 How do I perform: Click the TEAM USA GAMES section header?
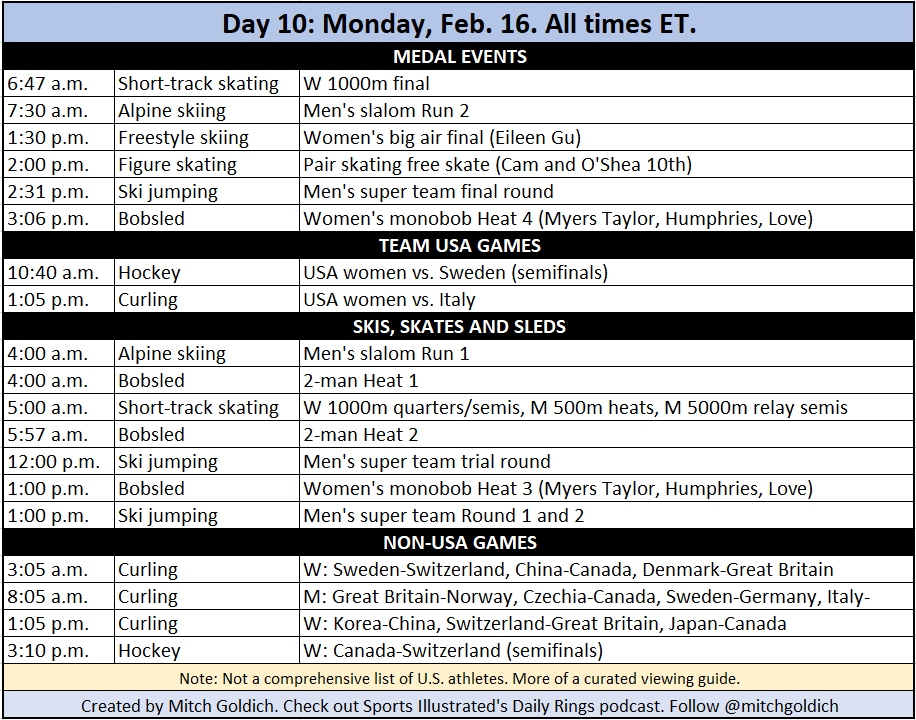[458, 246]
